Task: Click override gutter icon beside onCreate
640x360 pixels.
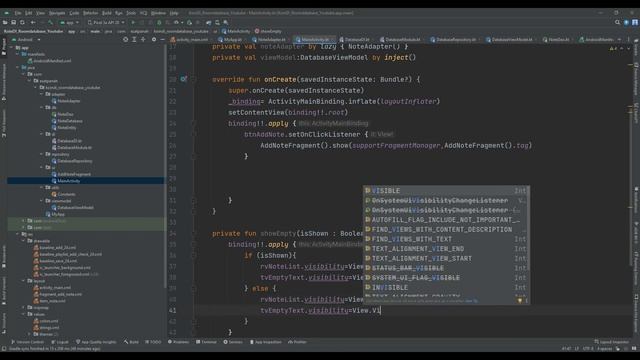Action: pos(184,79)
